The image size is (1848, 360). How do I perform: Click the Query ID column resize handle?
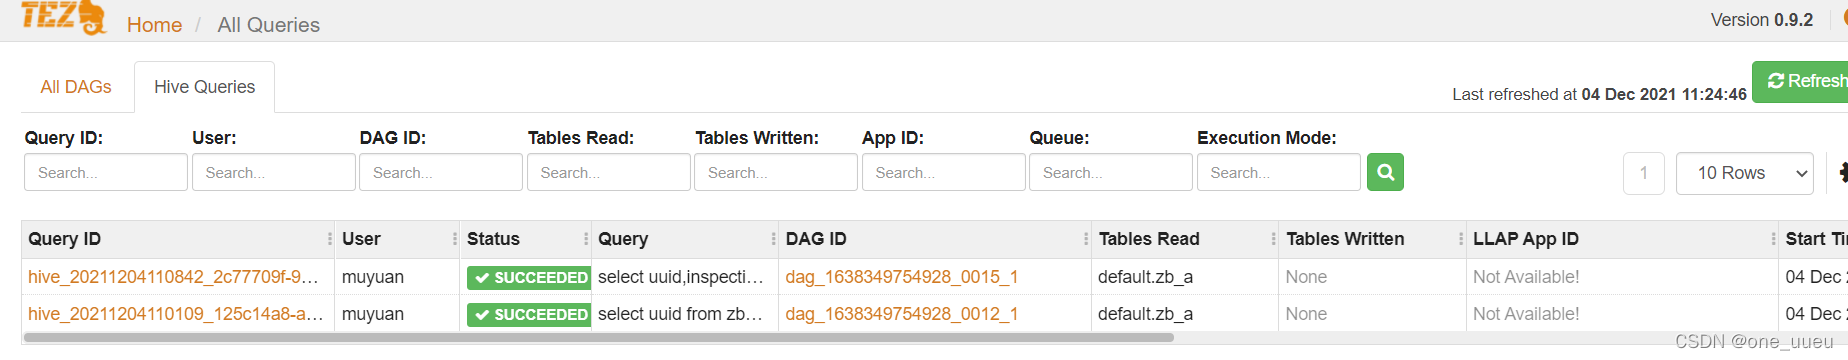(330, 239)
